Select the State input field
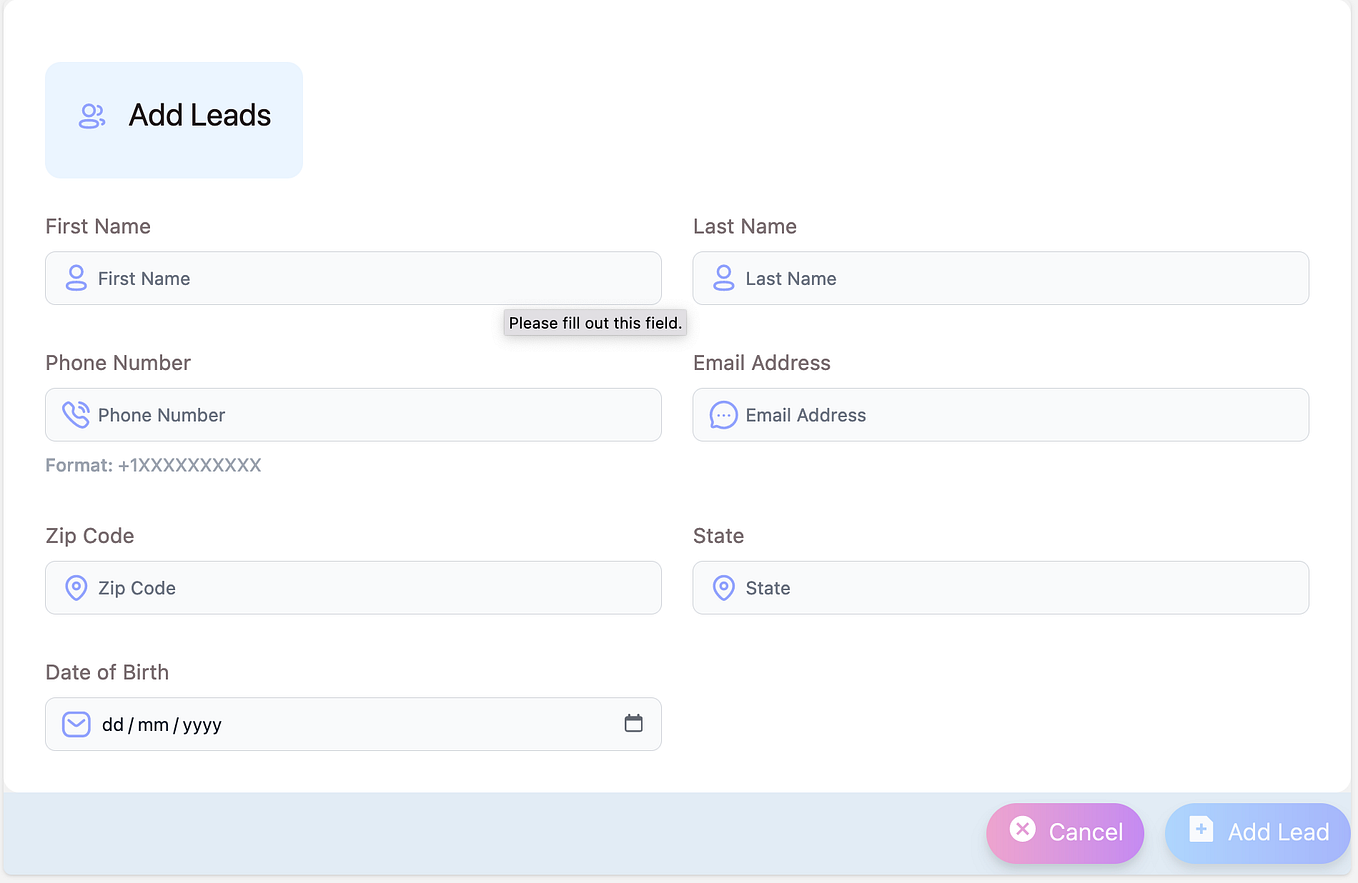 tap(950, 587)
